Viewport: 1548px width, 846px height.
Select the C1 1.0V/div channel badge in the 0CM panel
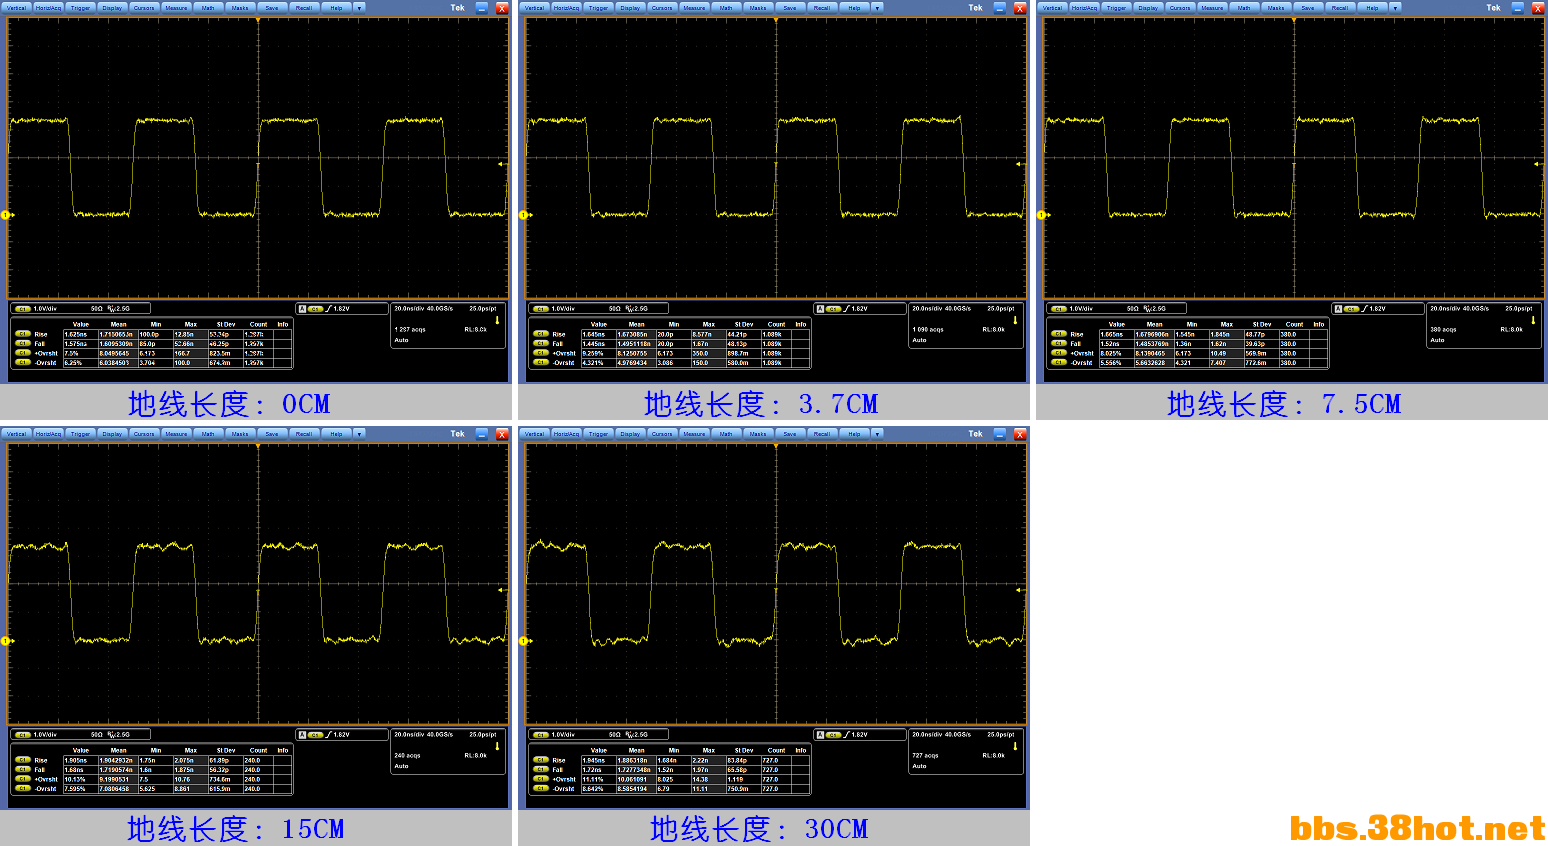pos(23,309)
